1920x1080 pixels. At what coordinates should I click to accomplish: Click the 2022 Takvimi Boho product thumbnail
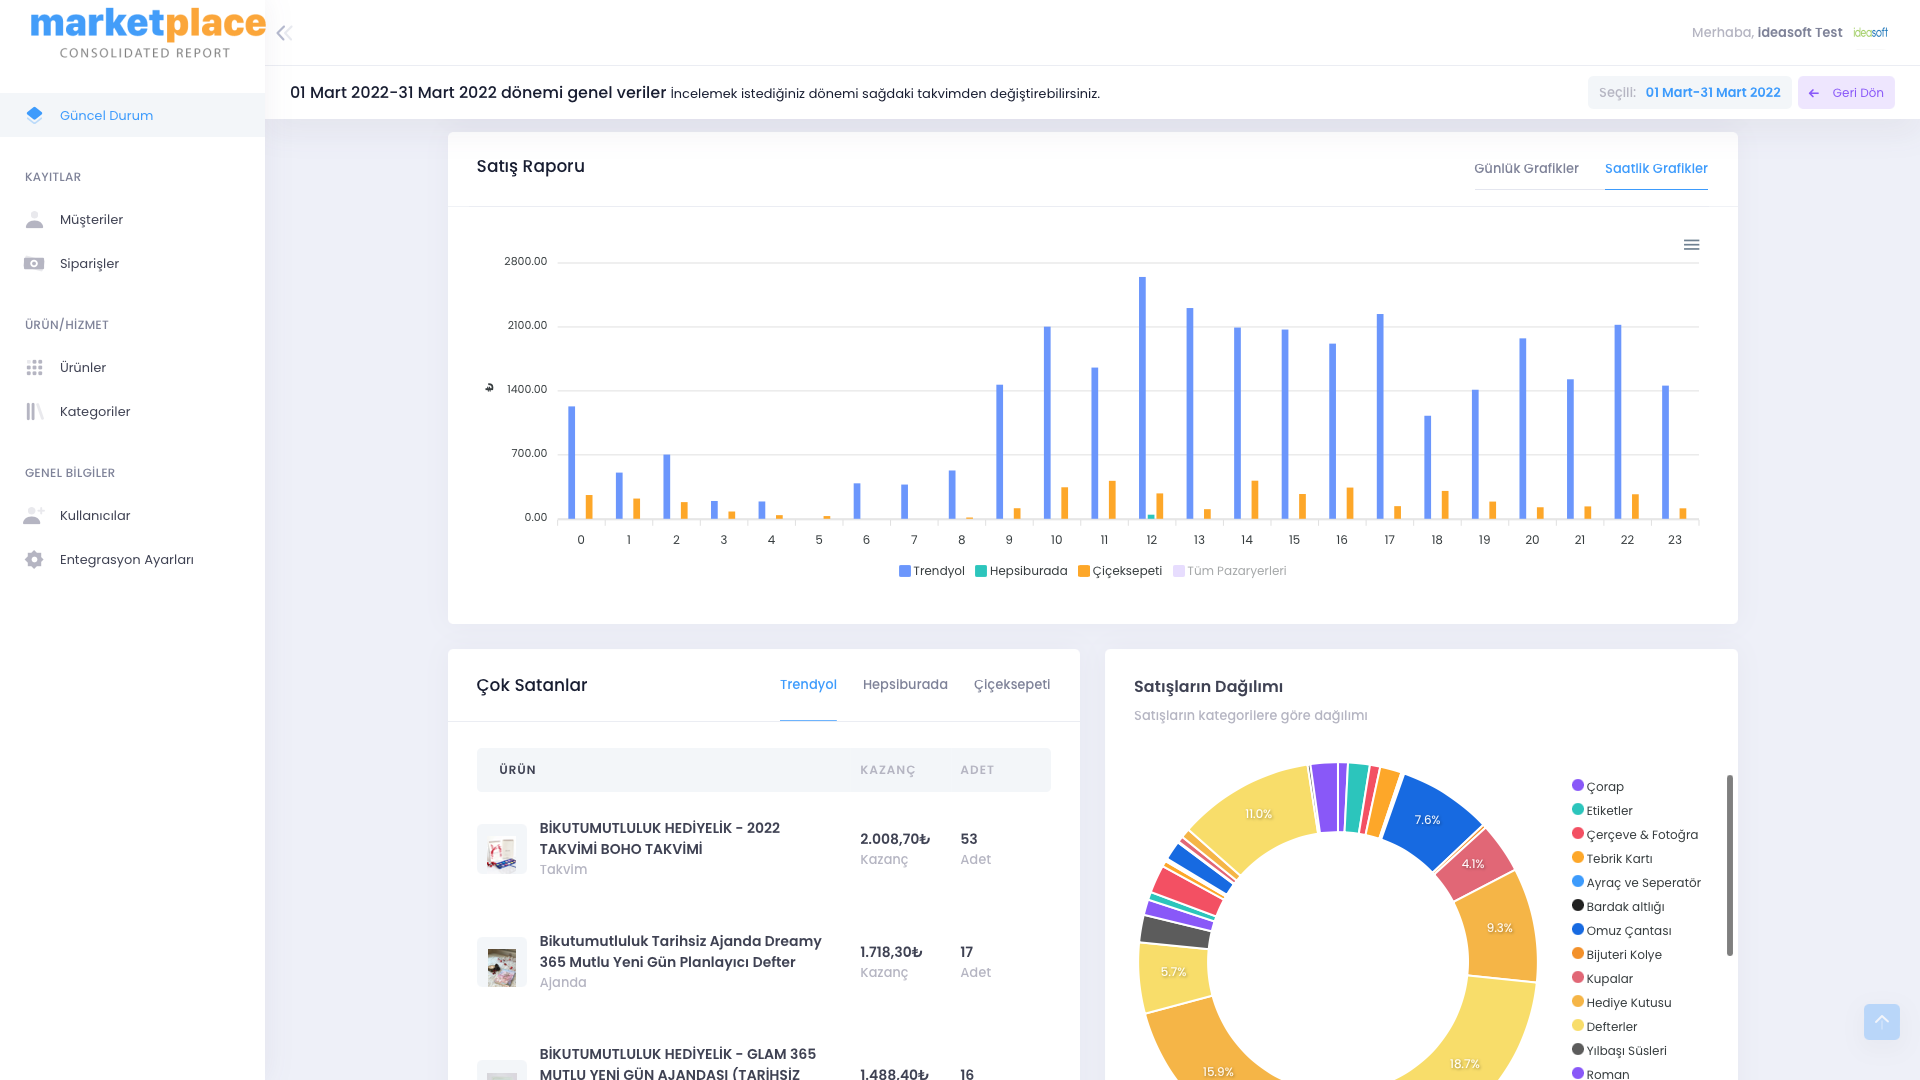coord(502,849)
